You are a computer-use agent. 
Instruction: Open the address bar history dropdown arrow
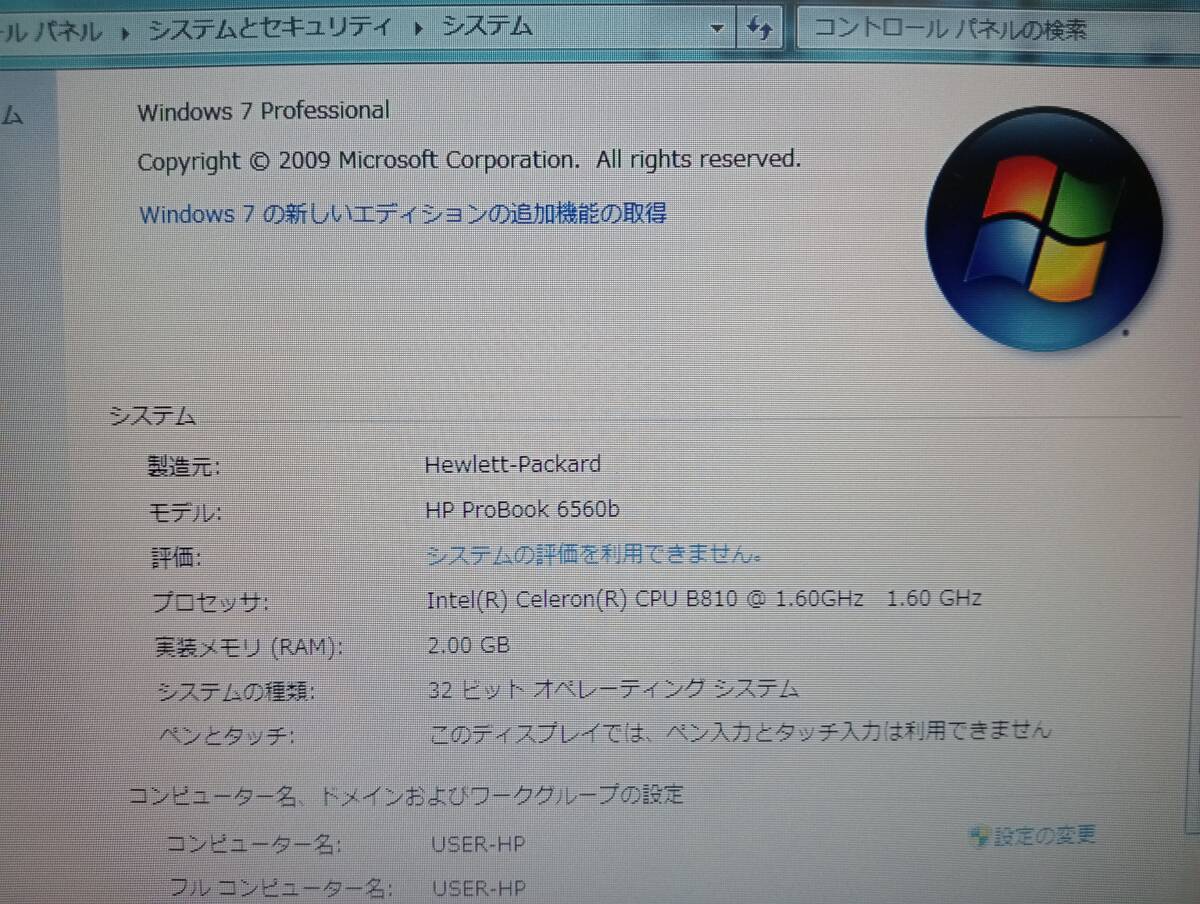717,29
